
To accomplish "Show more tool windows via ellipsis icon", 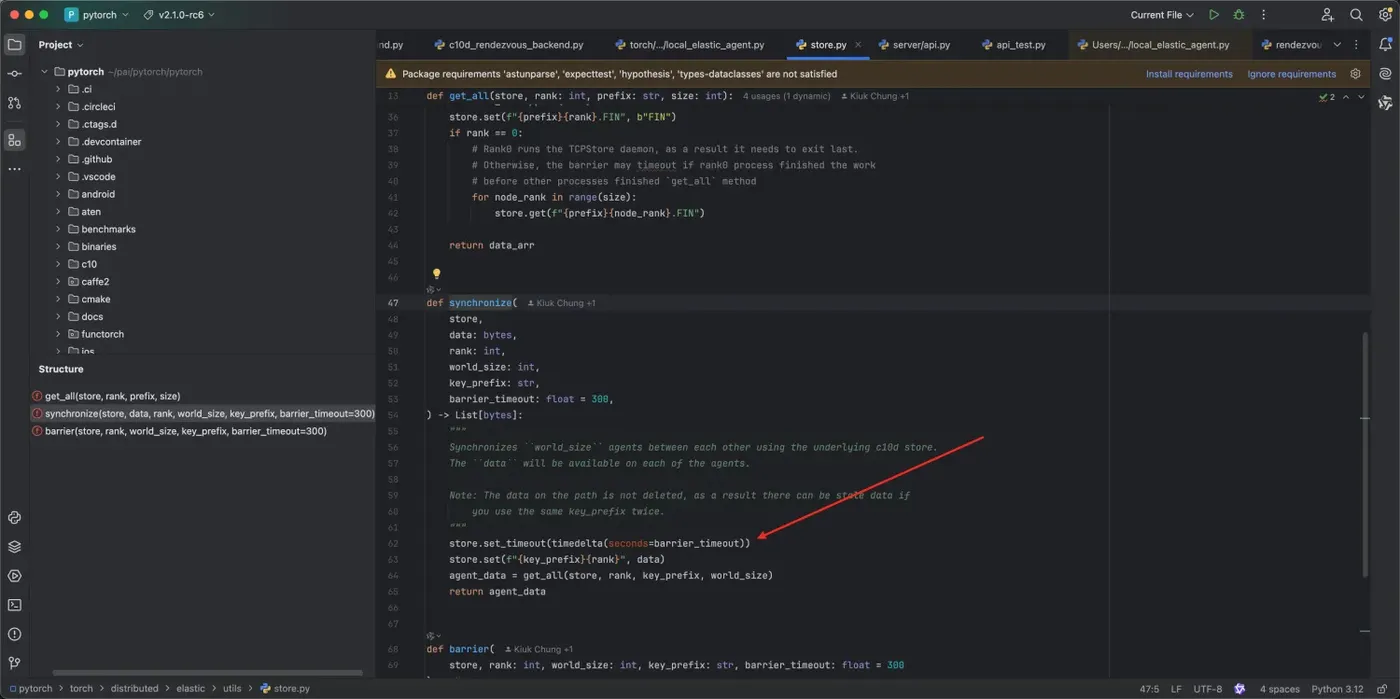I will point(14,169).
